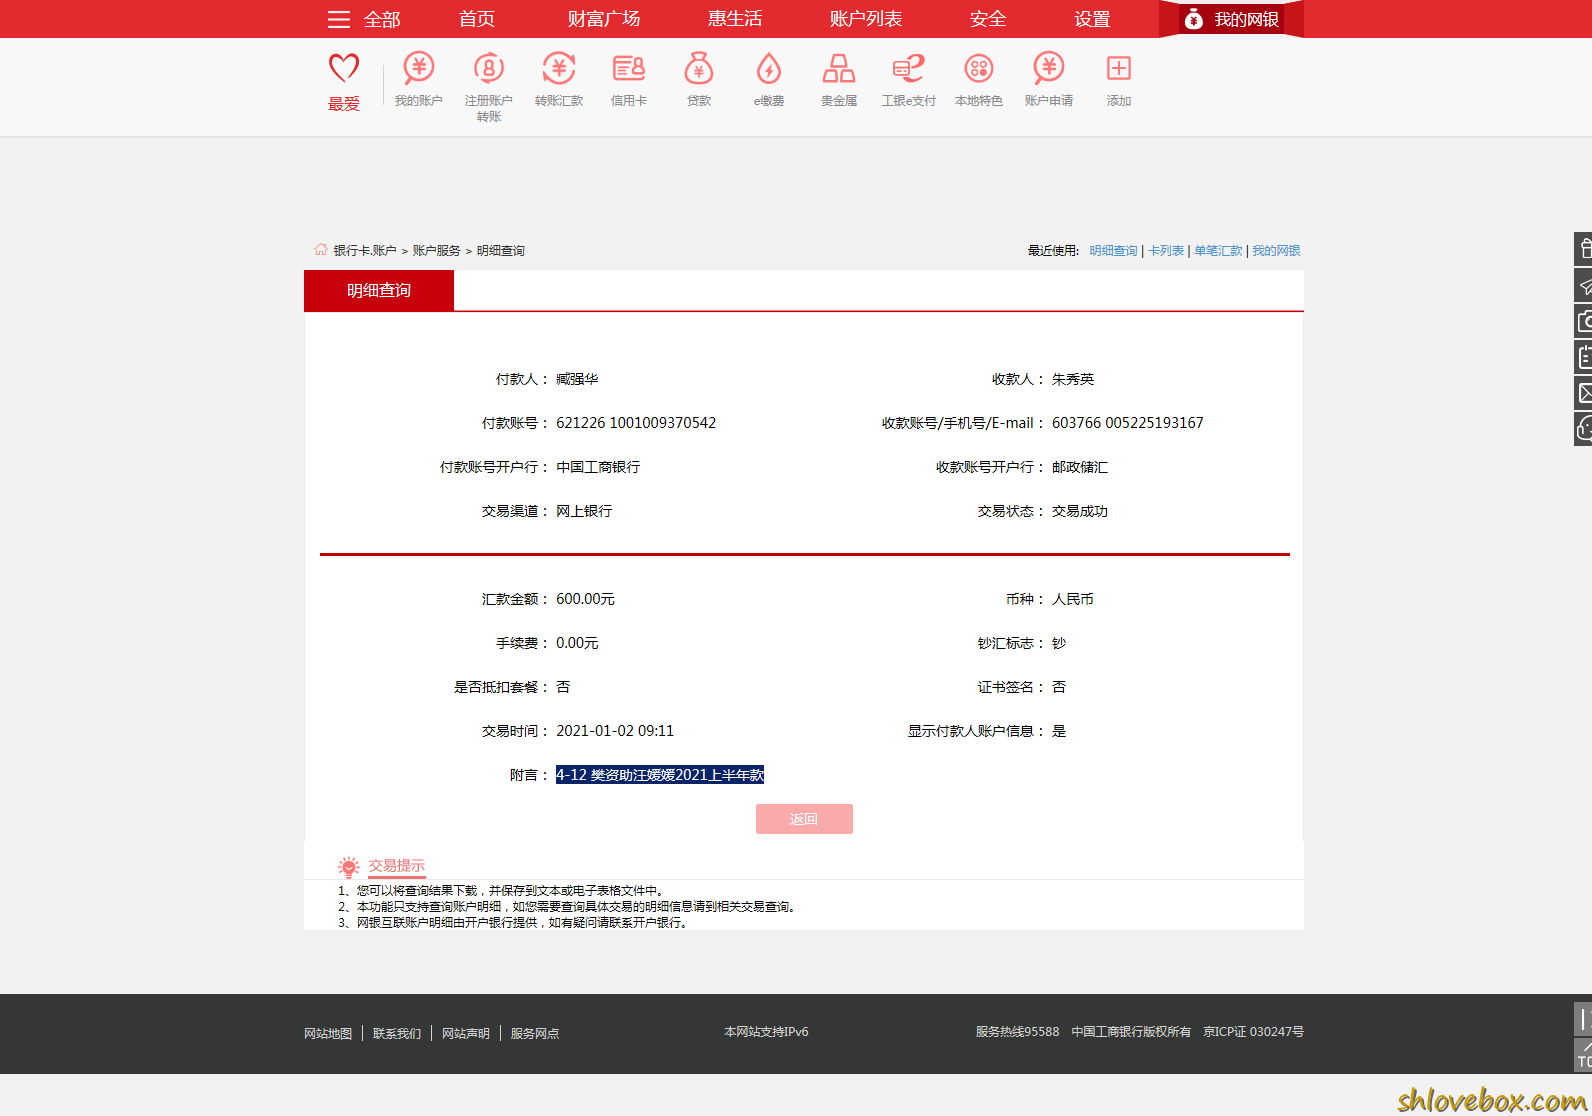Click the home icon in breadcrumb
Viewport: 1592px width, 1116px height.
(x=321, y=250)
